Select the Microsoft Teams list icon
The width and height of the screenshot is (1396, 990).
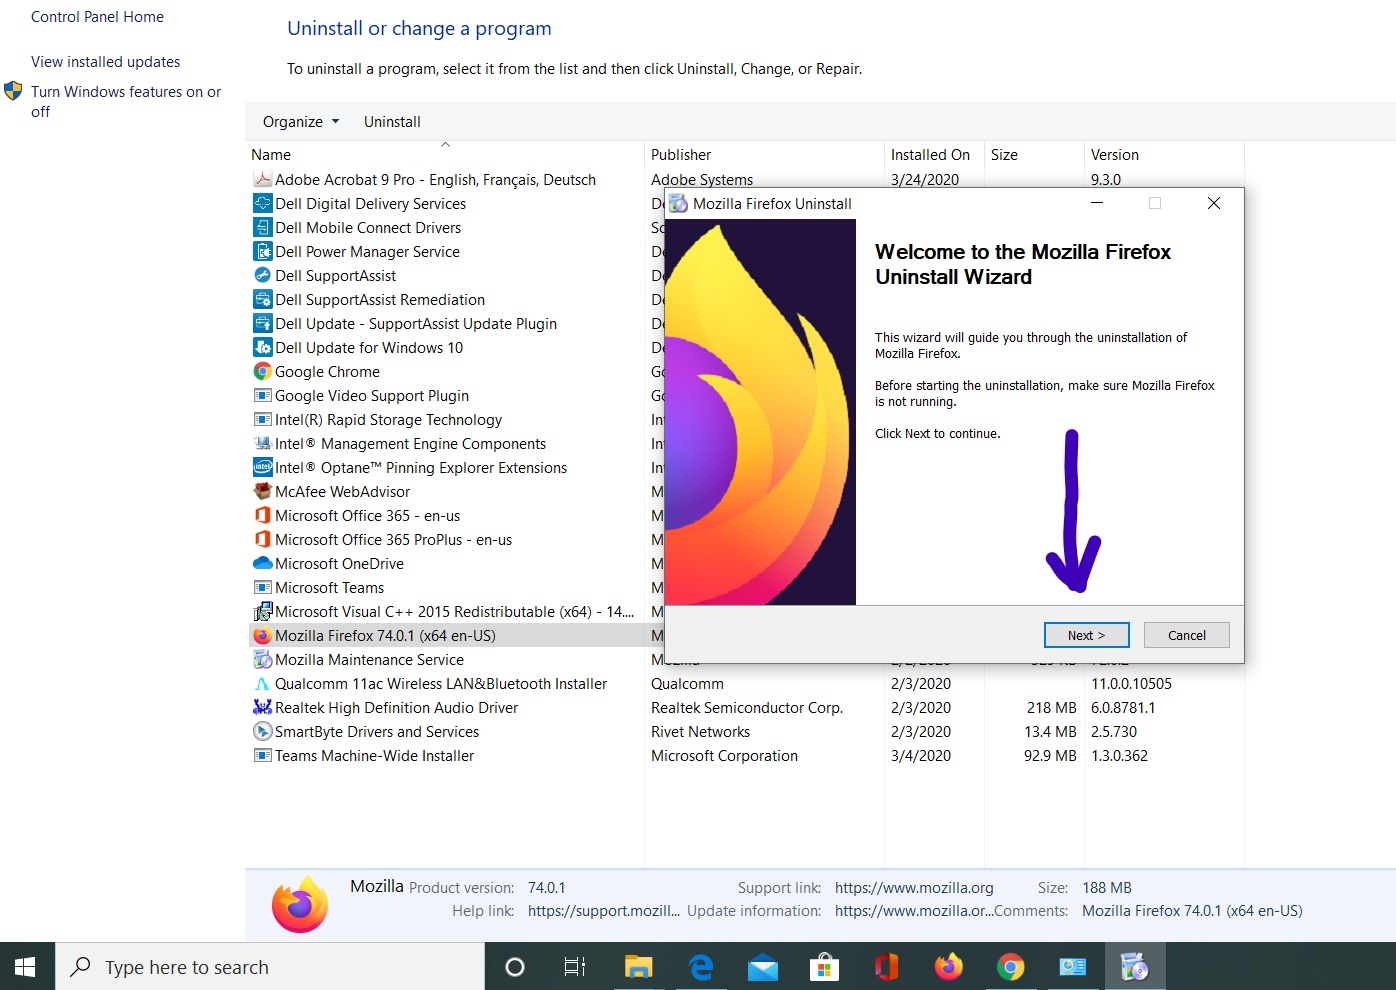point(263,587)
